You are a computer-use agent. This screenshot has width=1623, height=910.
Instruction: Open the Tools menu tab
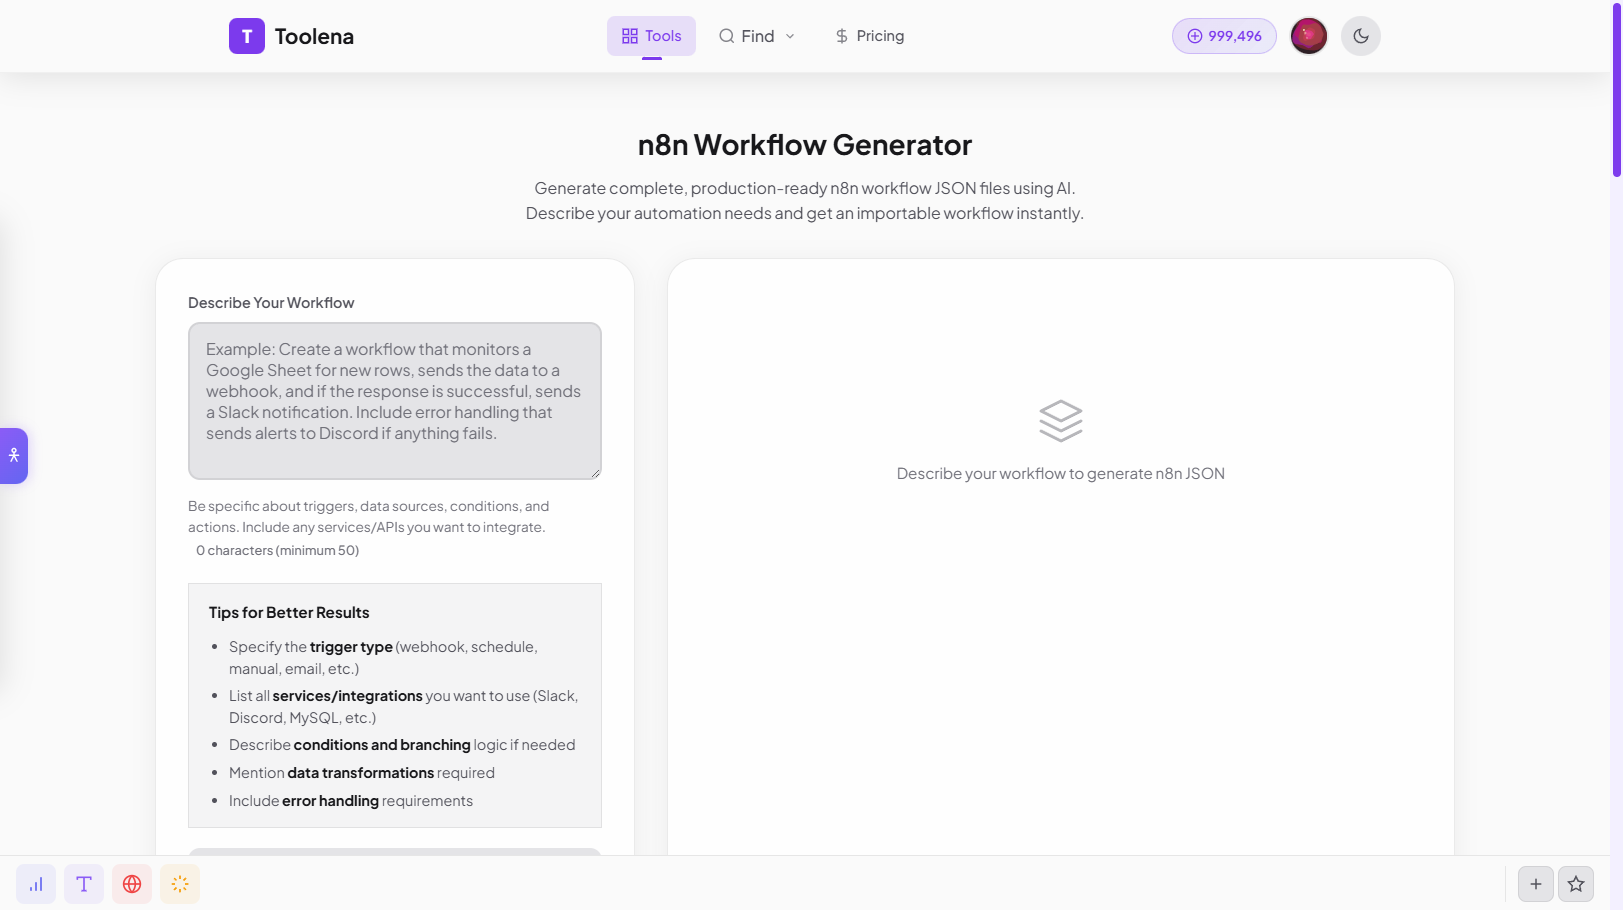[x=651, y=36]
